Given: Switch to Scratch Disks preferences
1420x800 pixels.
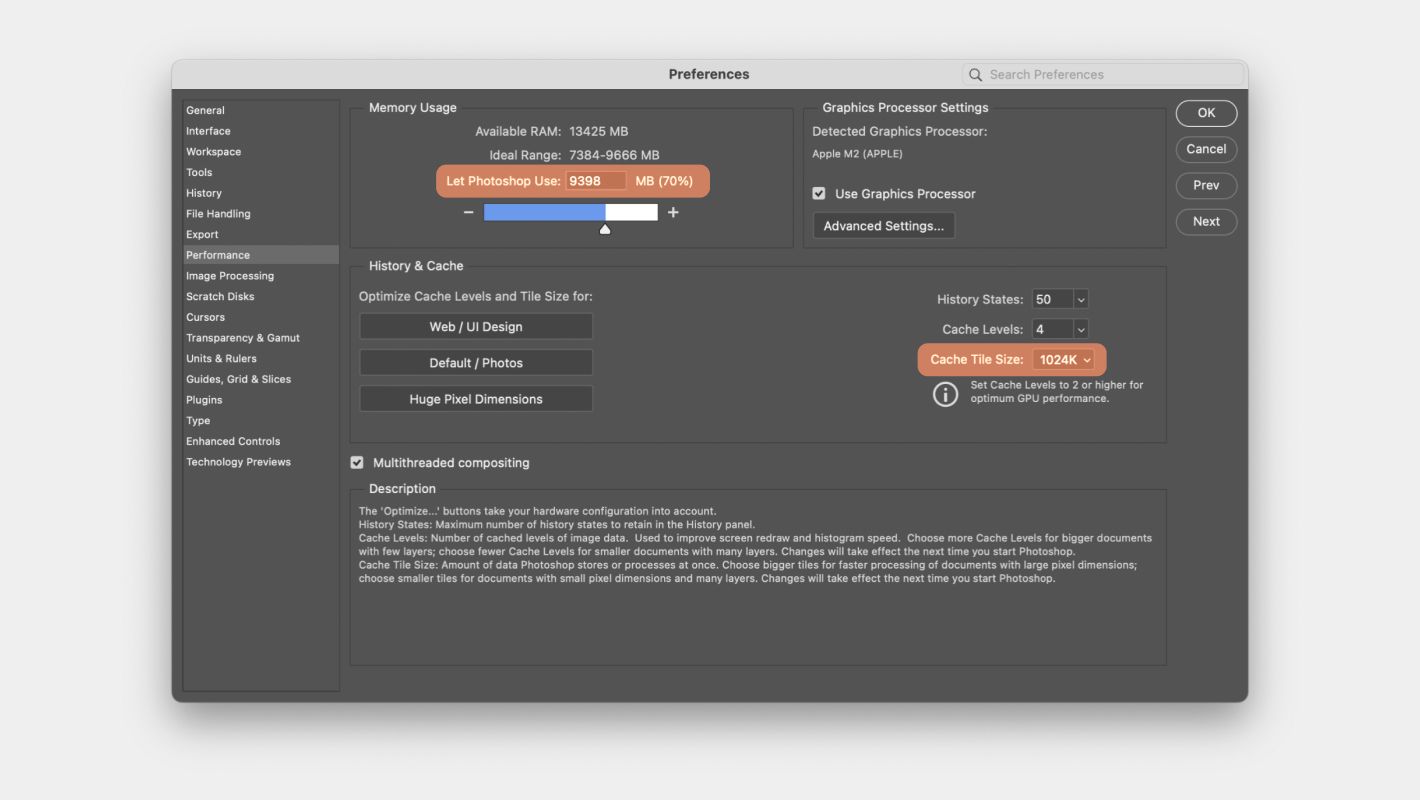Looking at the screenshot, I should tap(220, 297).
